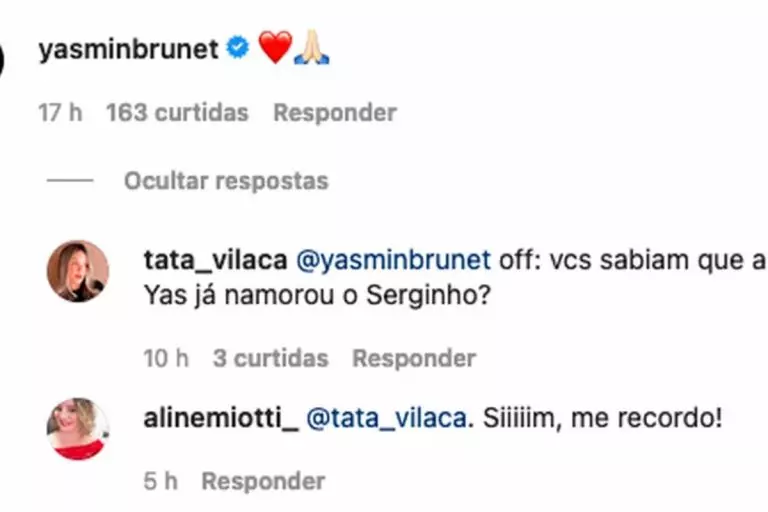Click the yasminbrunet verified badge icon
Image resolution: width=768 pixels, height=512 pixels.
pyautogui.click(x=238, y=48)
